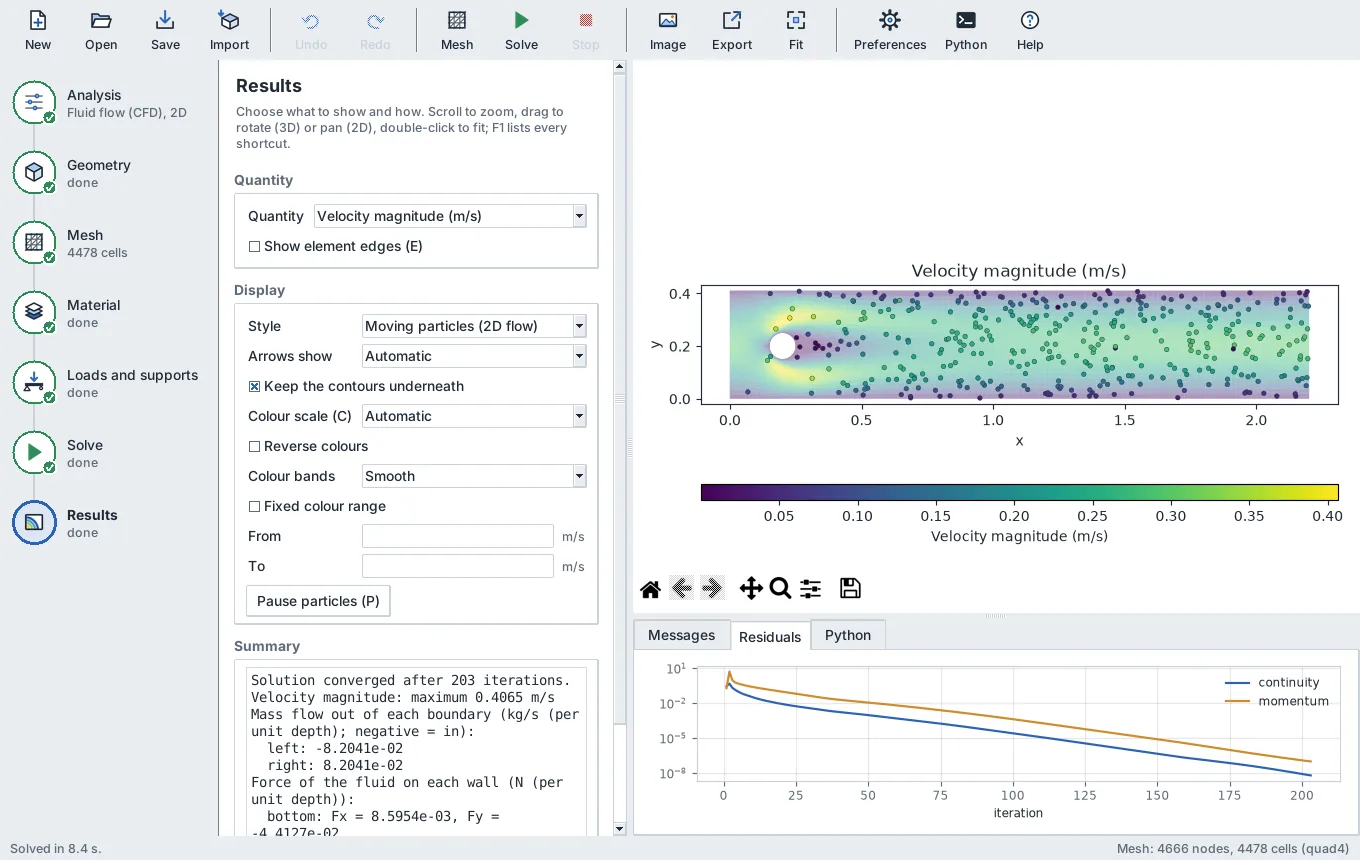
Task: Click Pause particles (P) button
Action: coord(318,601)
